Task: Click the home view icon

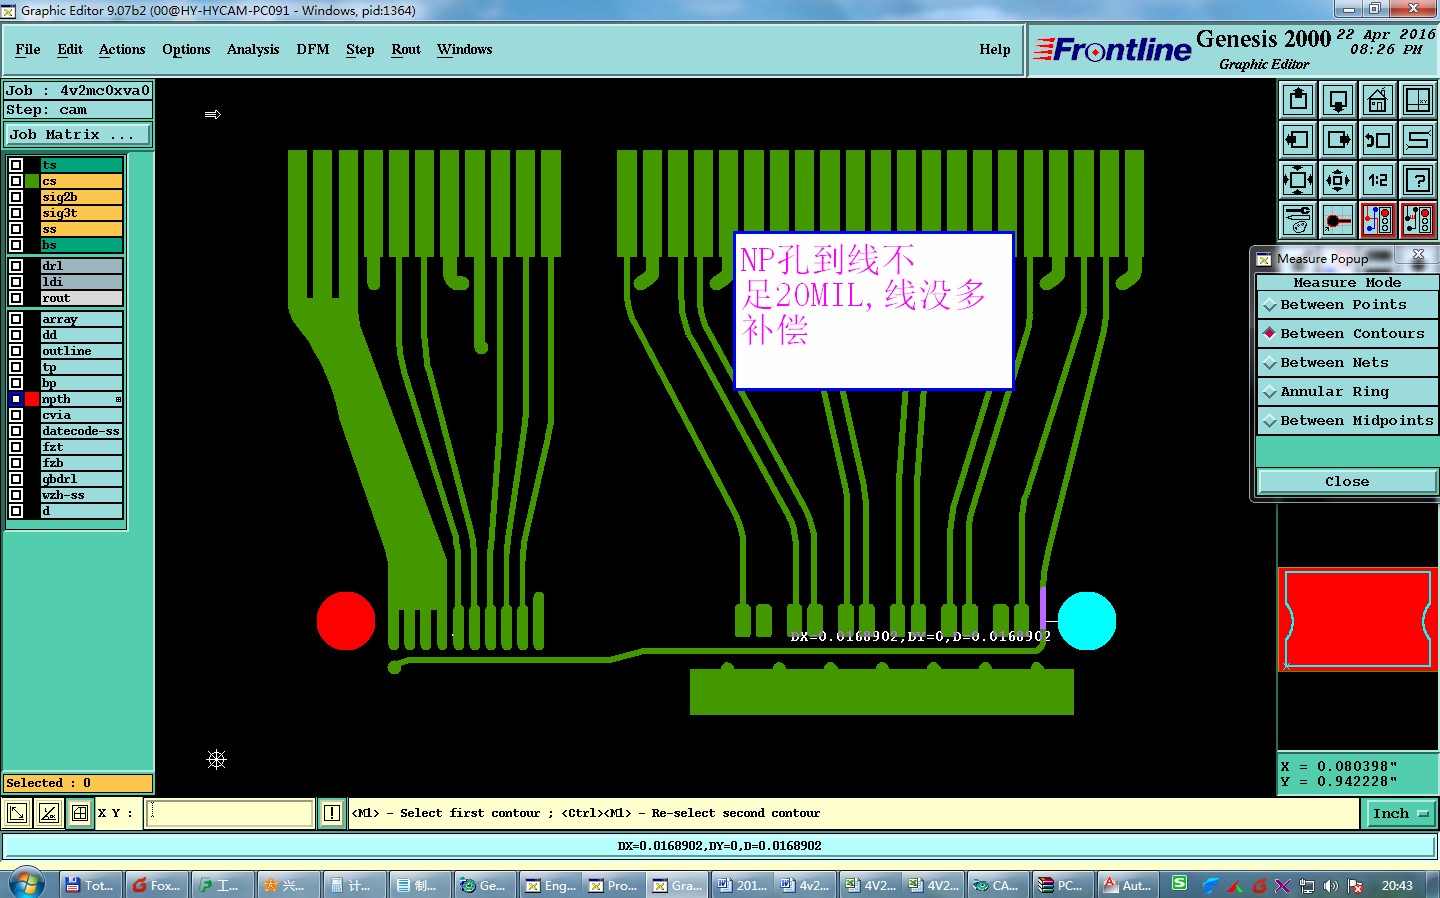Action: click(1378, 100)
